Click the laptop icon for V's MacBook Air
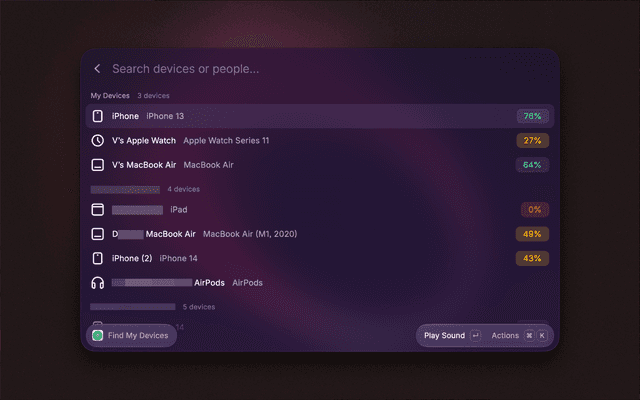 [98, 165]
